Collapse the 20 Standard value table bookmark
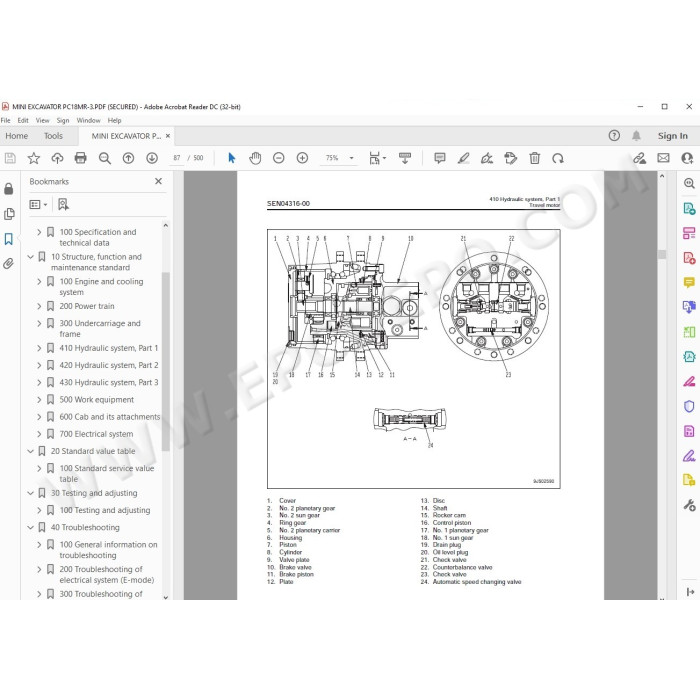Screen dimensions: 700x700 pos(30,451)
